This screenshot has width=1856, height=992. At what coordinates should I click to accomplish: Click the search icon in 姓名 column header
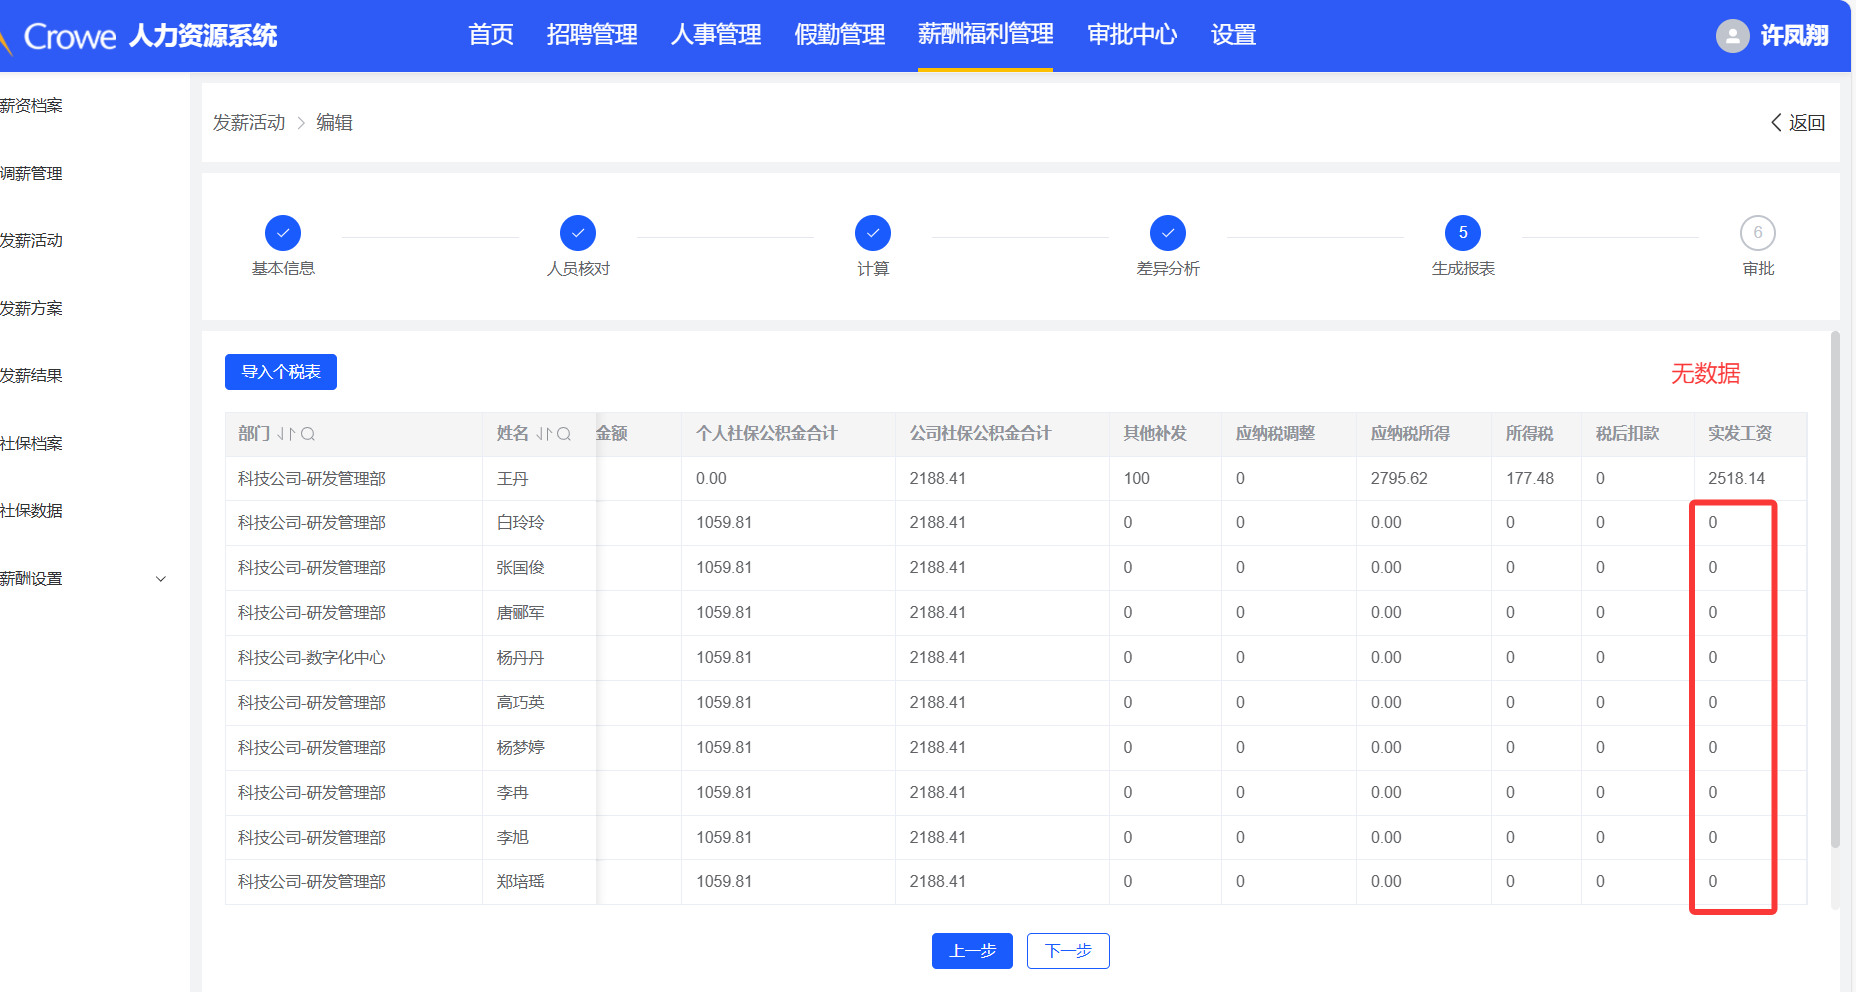click(x=564, y=434)
